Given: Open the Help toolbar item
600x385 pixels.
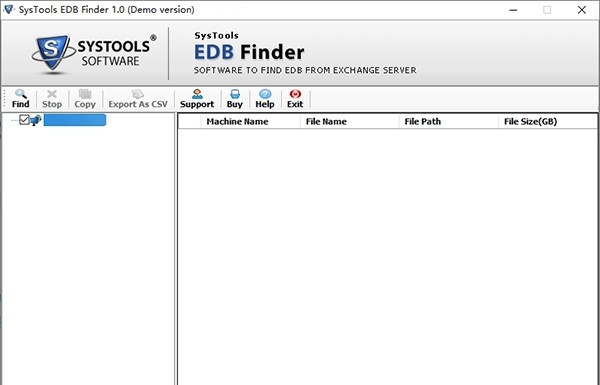Looking at the screenshot, I should click(x=265, y=99).
